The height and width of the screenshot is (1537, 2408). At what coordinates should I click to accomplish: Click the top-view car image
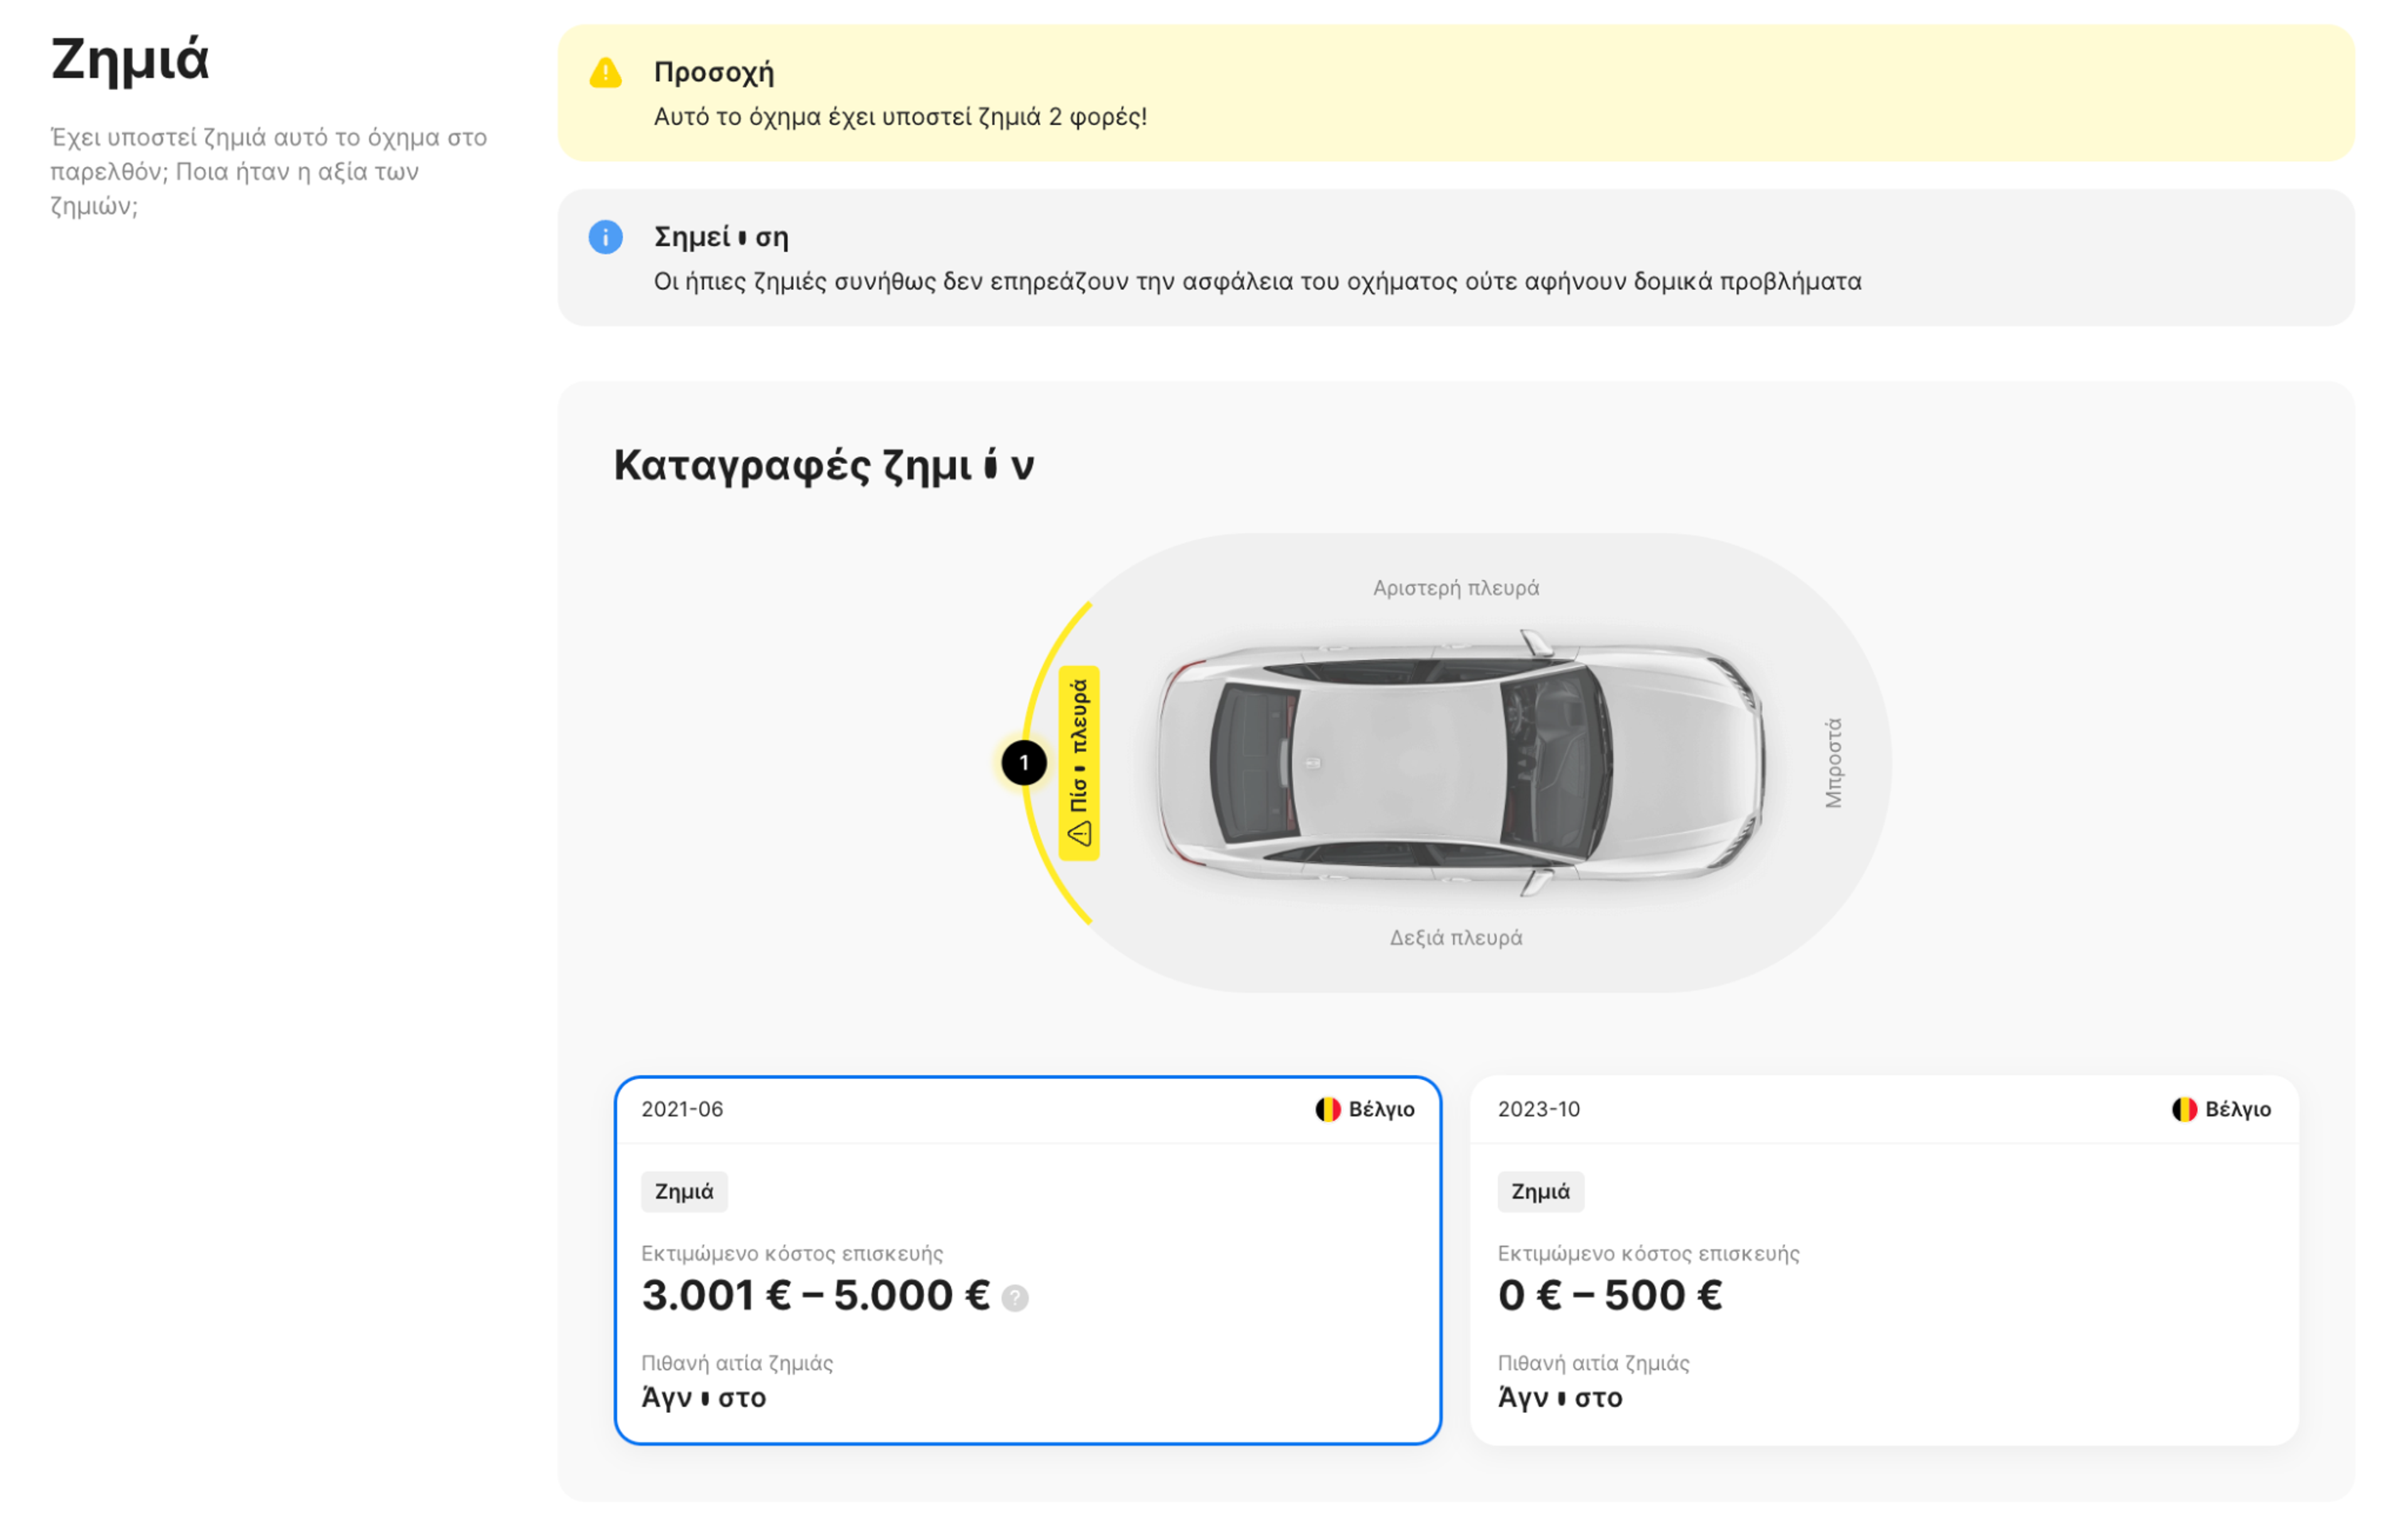pyautogui.click(x=1460, y=762)
